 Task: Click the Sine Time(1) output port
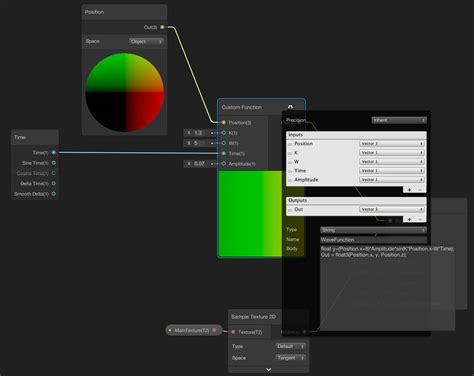coord(54,163)
